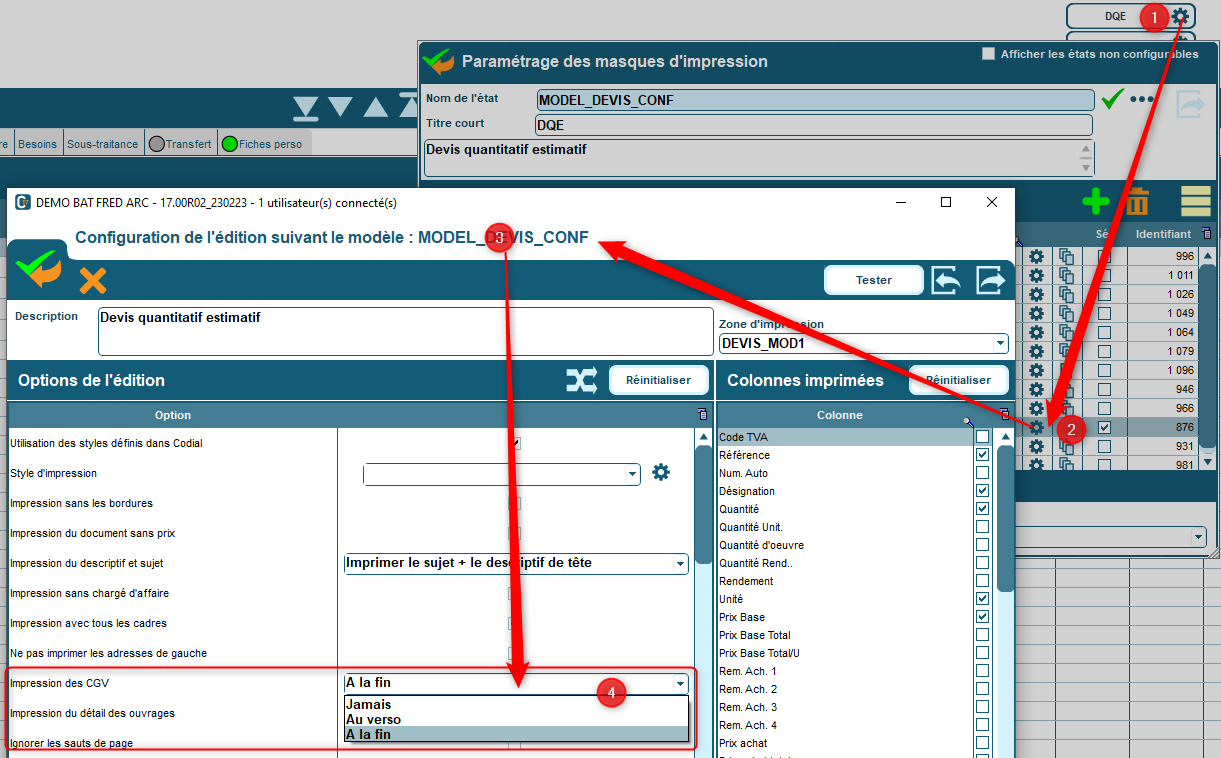Click Réinitialiser in Colonnes imprimées header
This screenshot has width=1221, height=758.
pos(958,380)
